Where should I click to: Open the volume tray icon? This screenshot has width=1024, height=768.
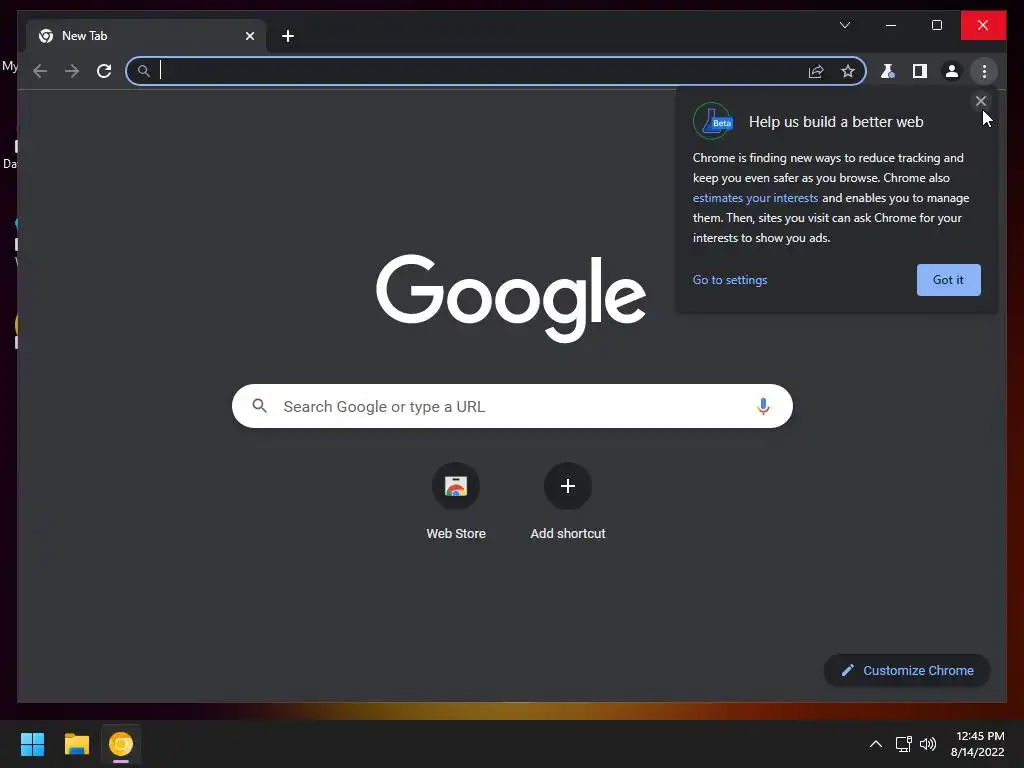(x=927, y=744)
